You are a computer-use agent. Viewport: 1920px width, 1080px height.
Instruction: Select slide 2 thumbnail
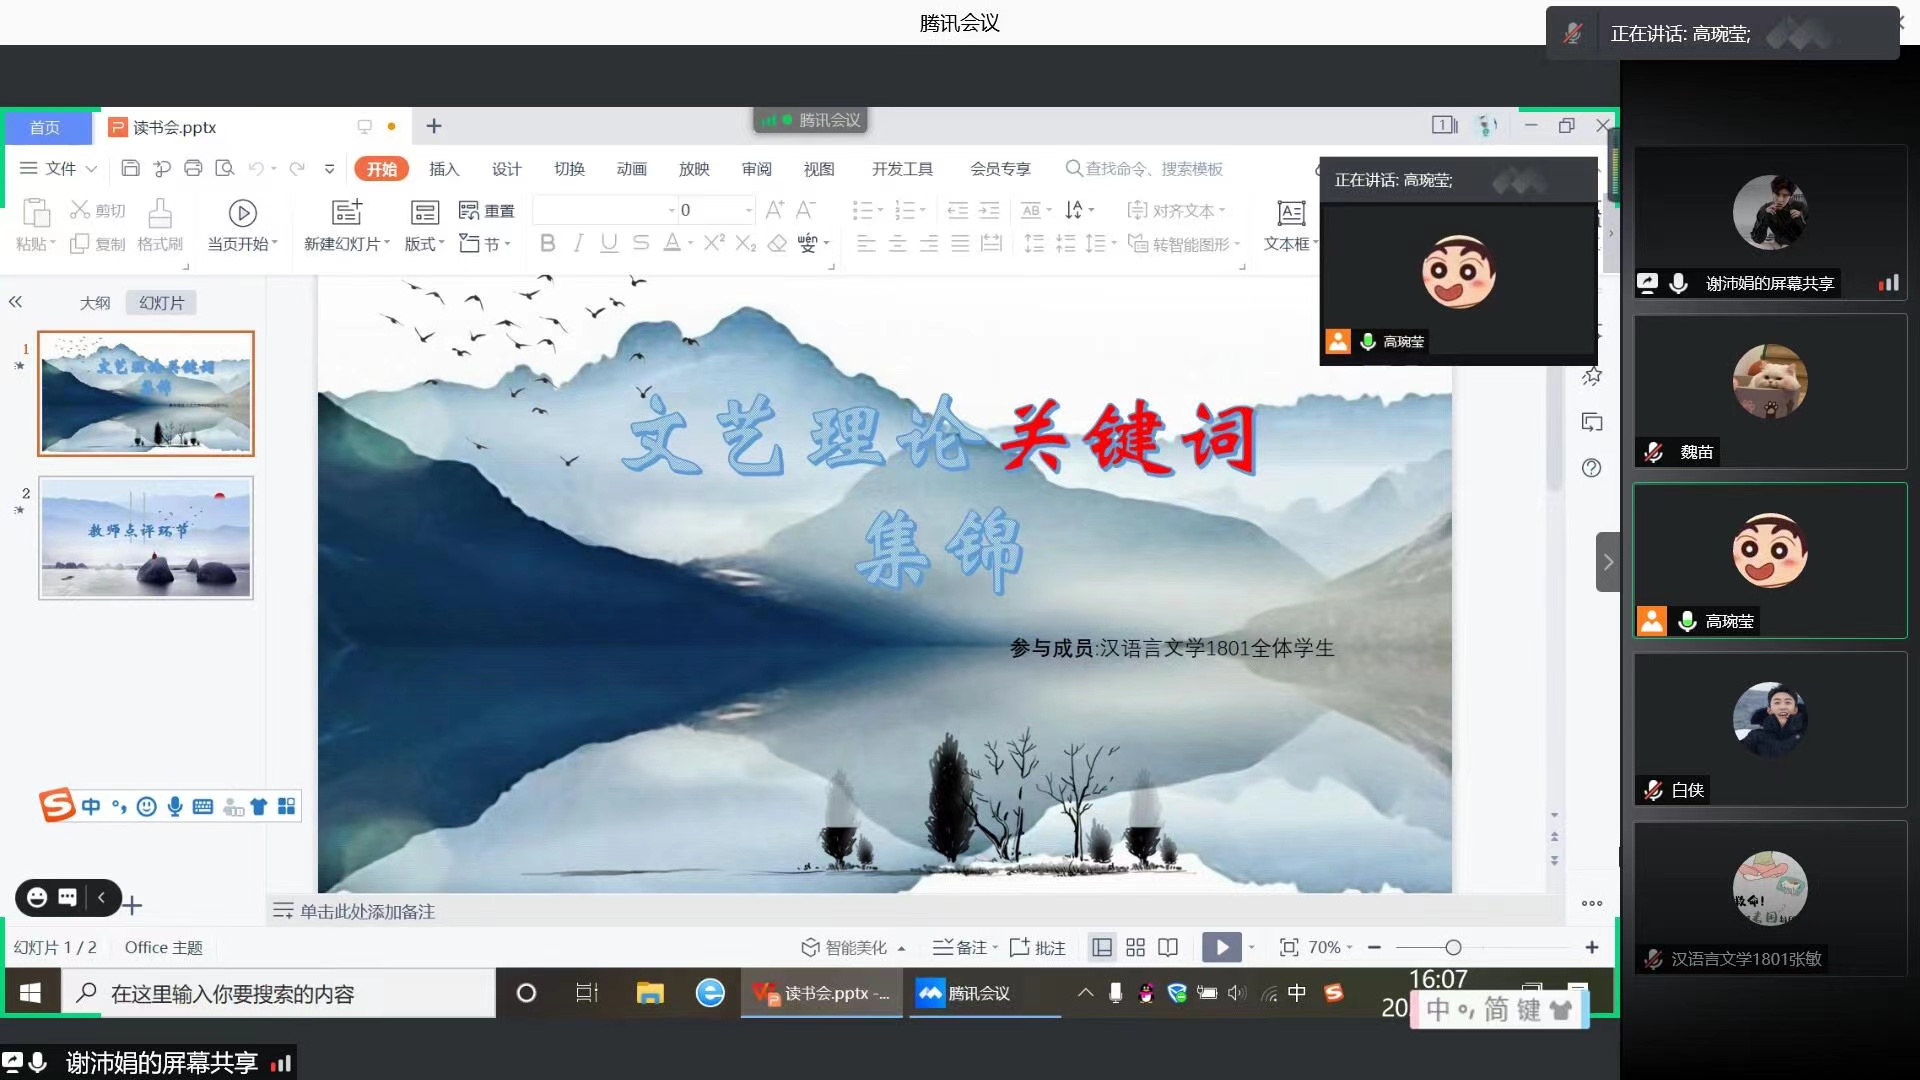click(146, 538)
